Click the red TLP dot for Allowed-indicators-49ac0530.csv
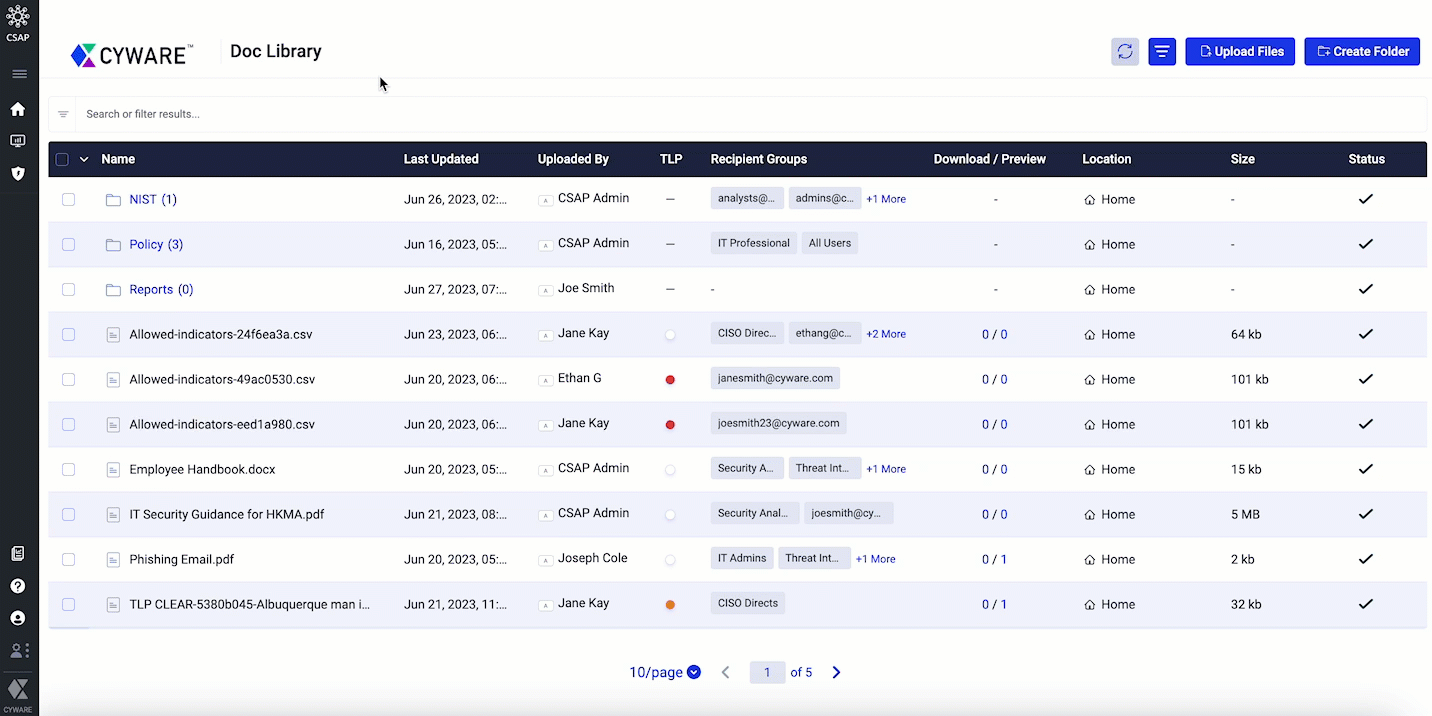Screen dimensions: 1432x716 coord(670,380)
